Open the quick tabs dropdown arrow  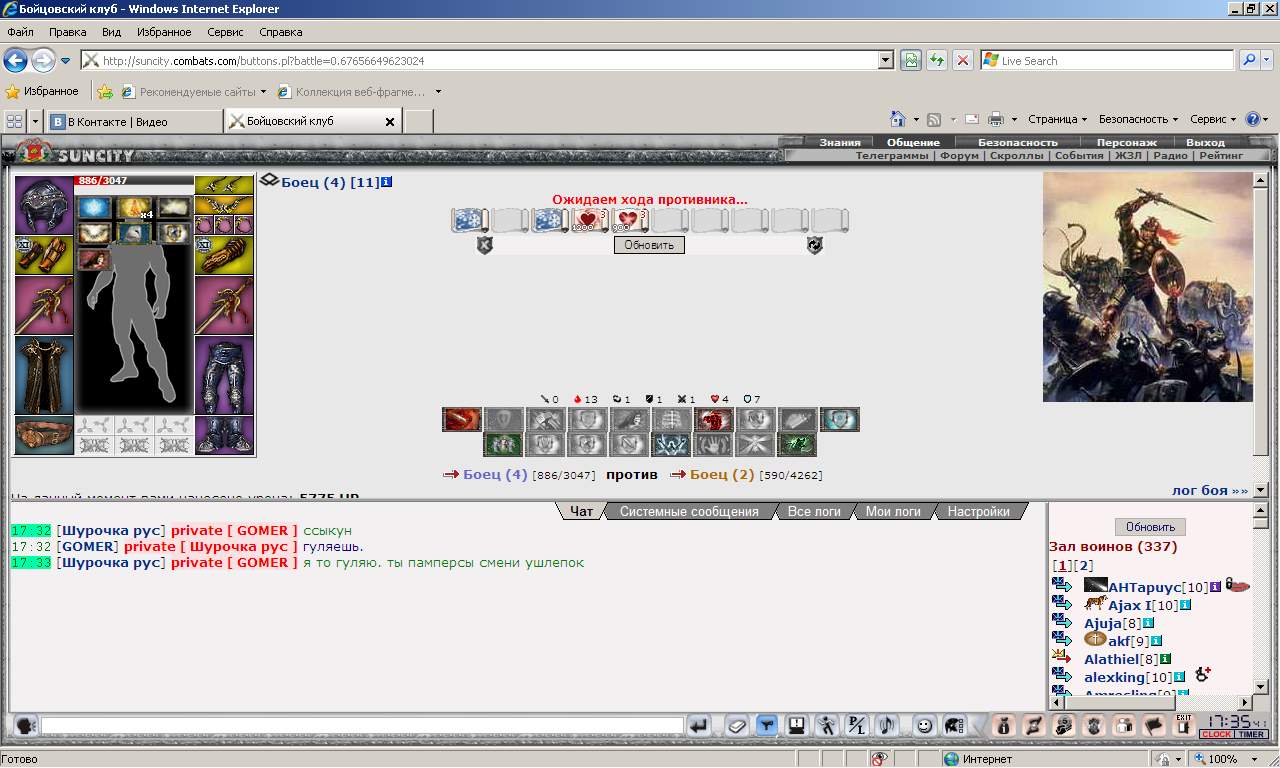point(36,121)
